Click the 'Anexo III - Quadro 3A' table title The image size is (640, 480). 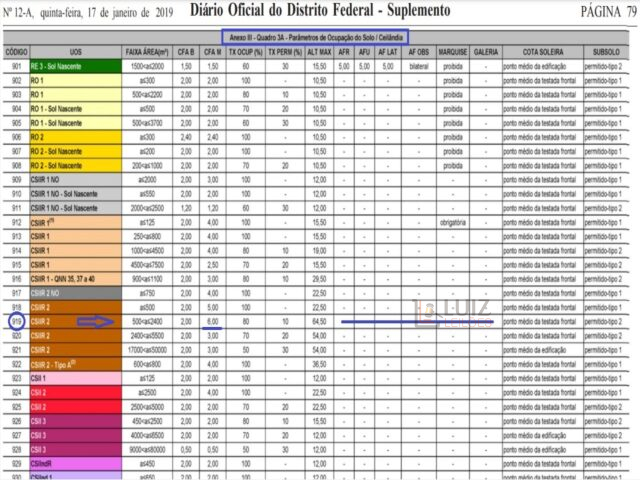click(x=315, y=37)
